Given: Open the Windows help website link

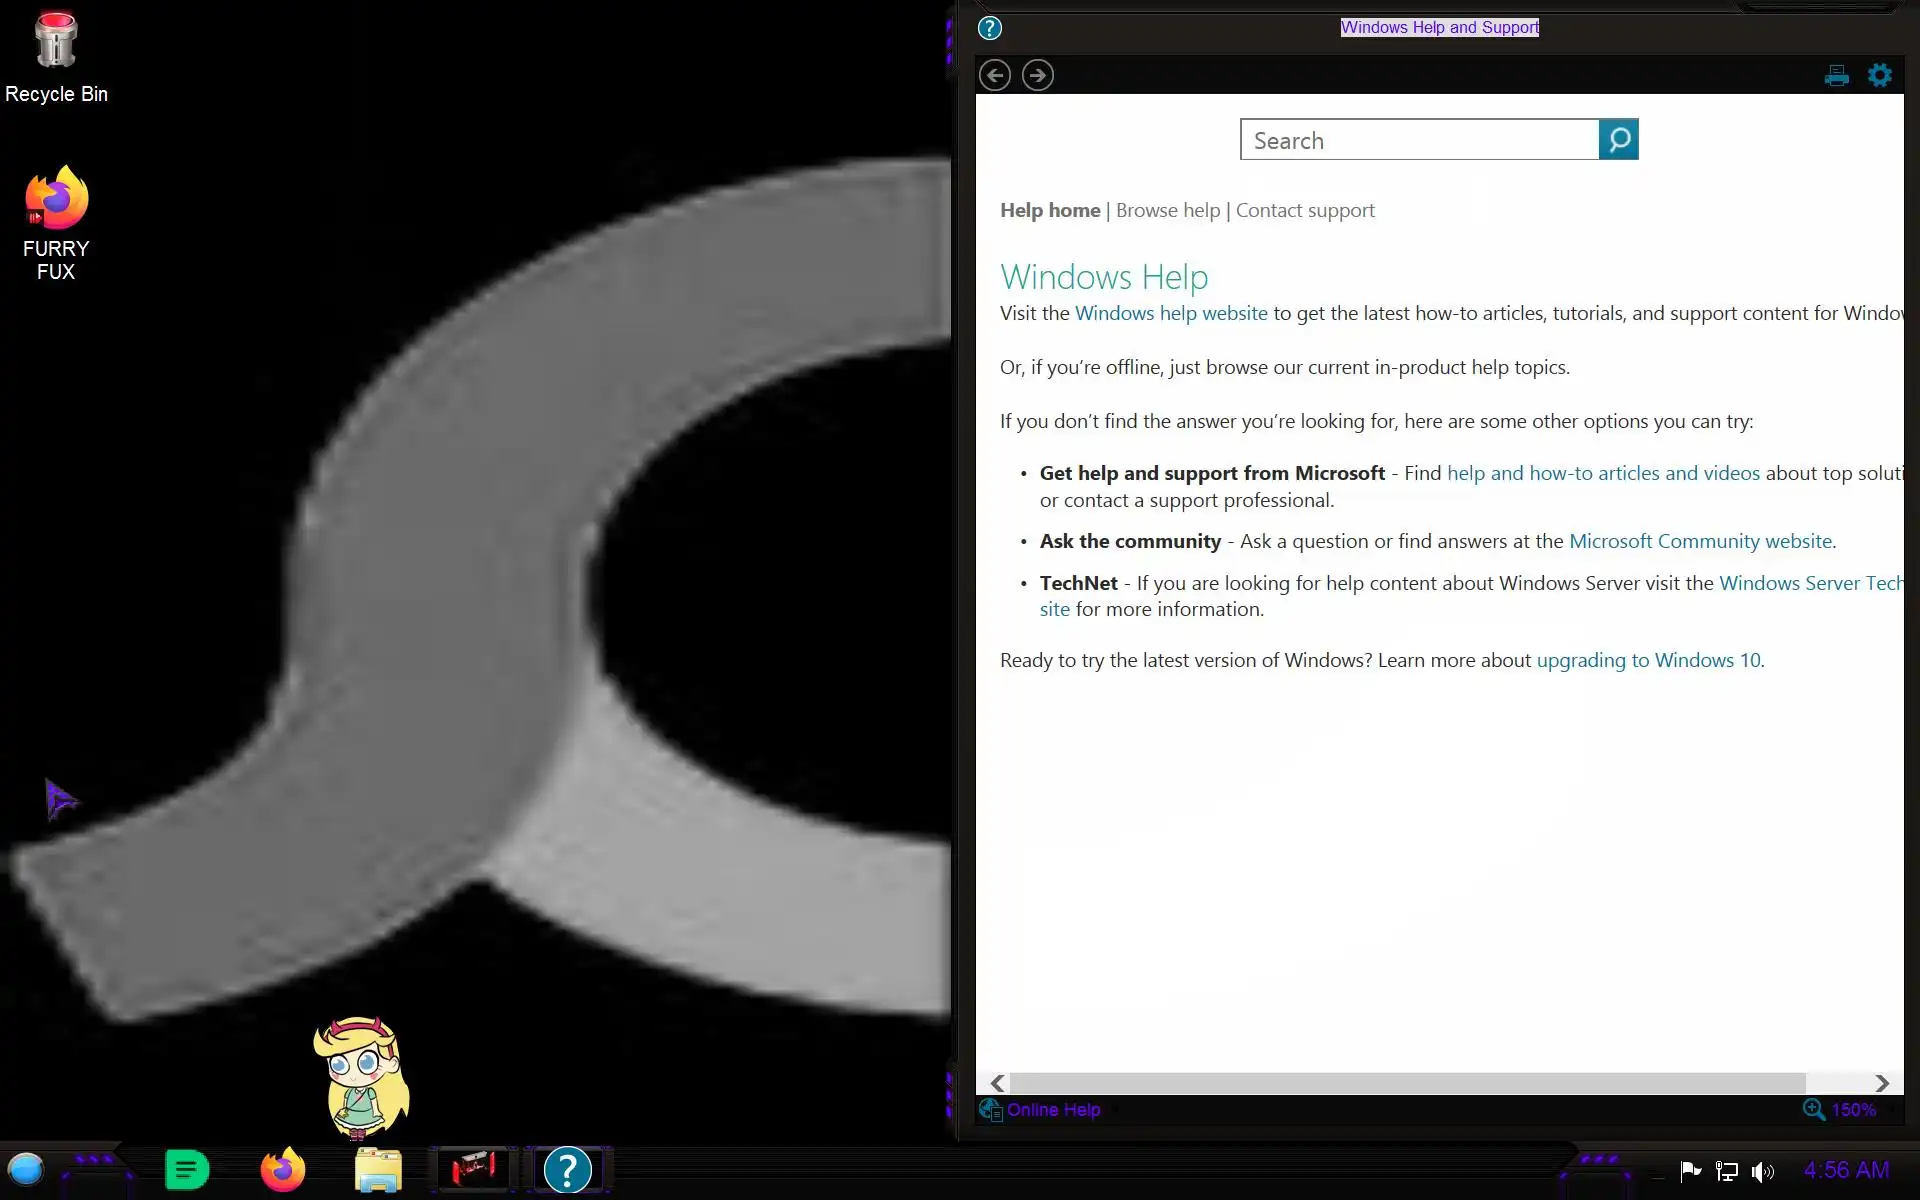Looking at the screenshot, I should (1170, 313).
